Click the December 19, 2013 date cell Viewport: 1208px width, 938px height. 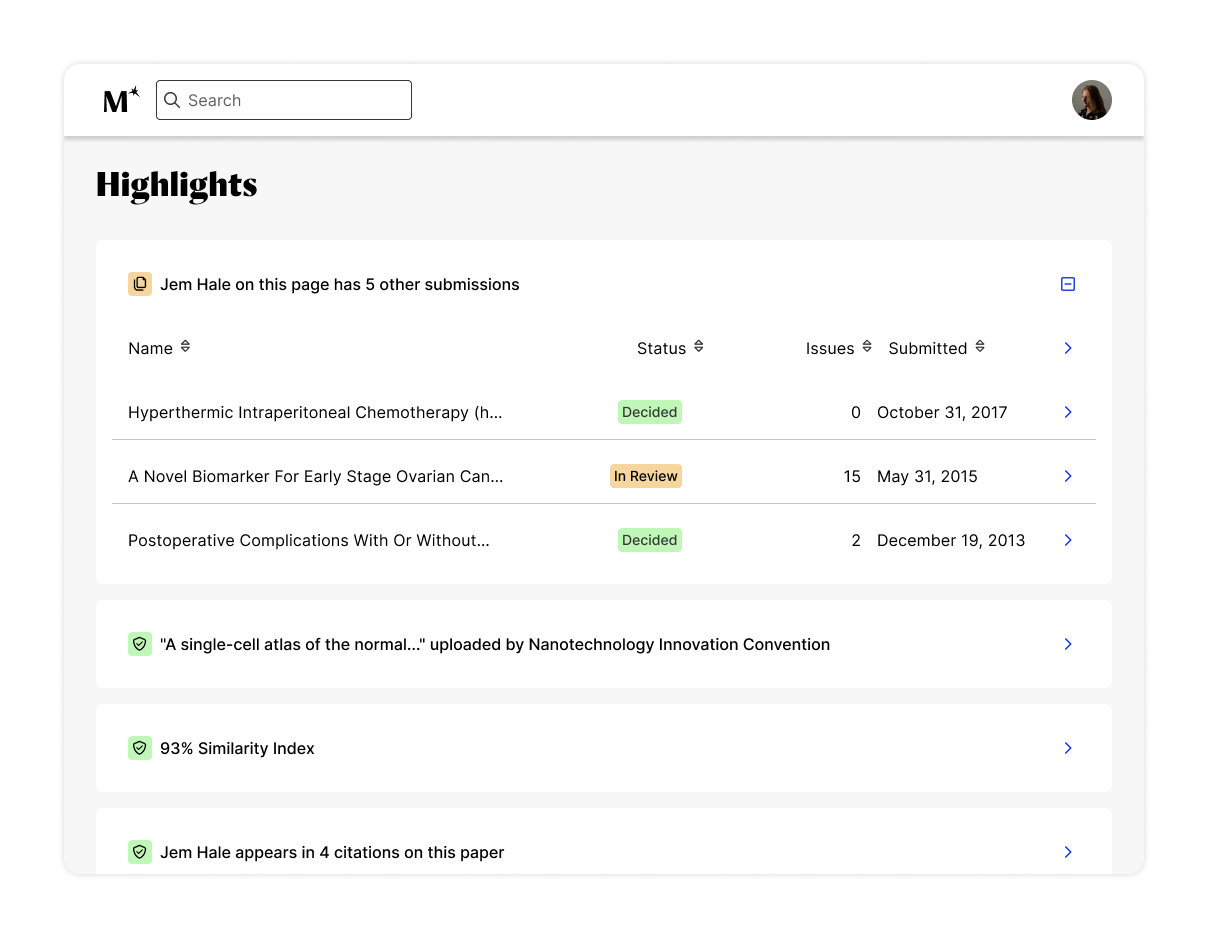(951, 540)
